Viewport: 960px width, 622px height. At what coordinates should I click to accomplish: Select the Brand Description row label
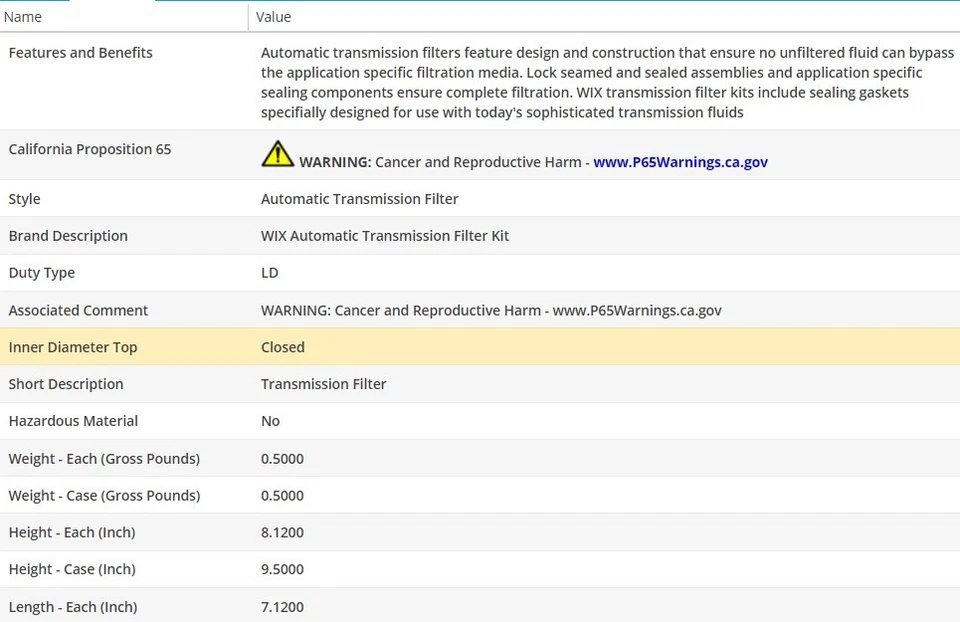[68, 236]
